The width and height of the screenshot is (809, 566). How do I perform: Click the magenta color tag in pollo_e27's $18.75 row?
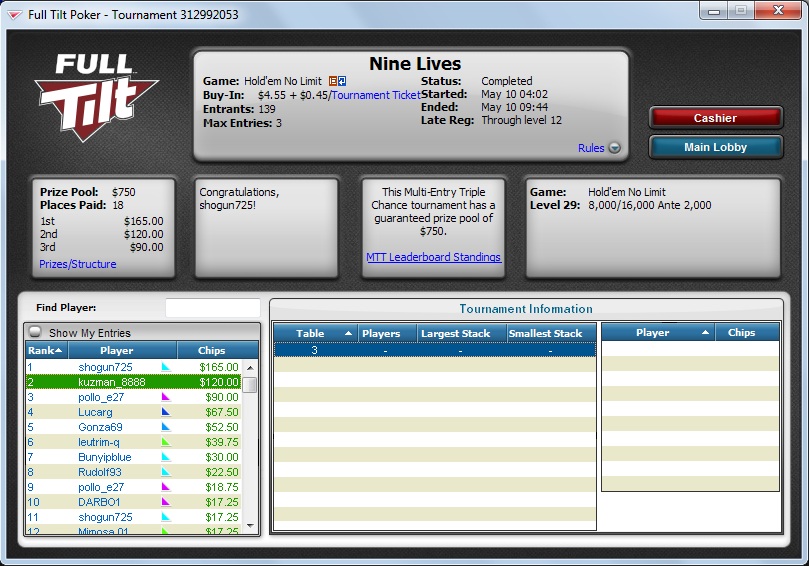click(x=166, y=487)
